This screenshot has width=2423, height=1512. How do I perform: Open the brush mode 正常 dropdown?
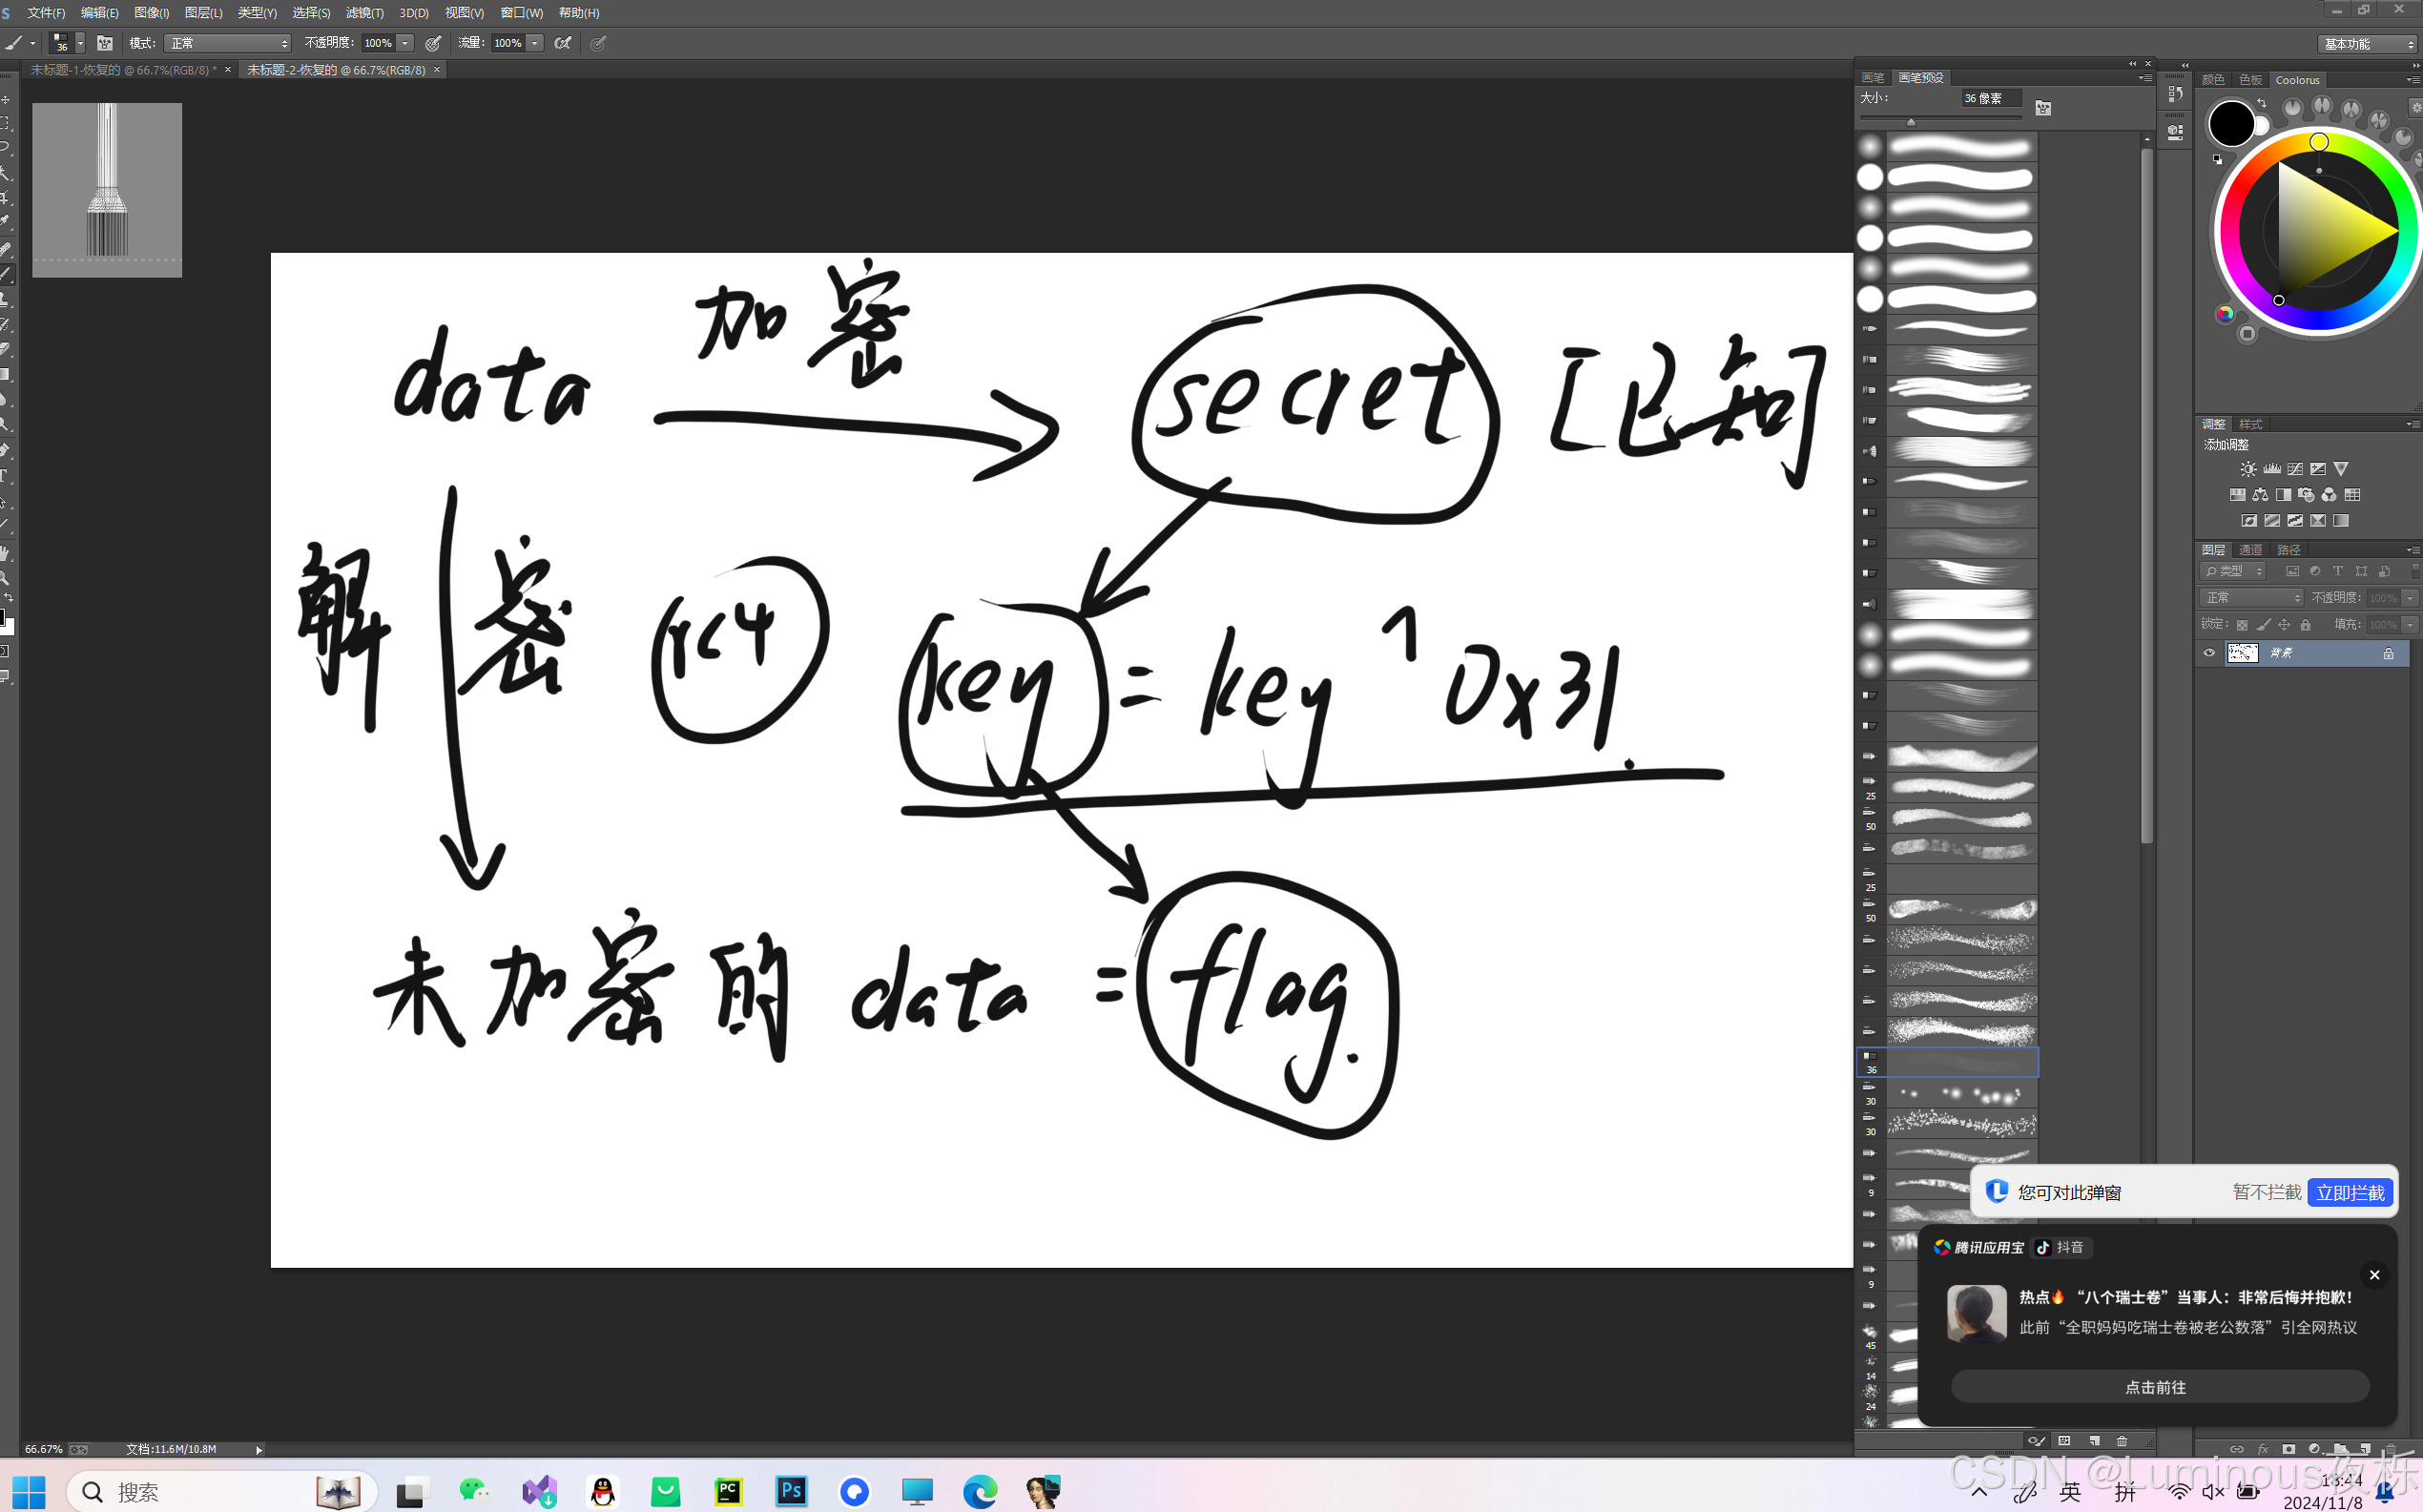pyautogui.click(x=228, y=43)
